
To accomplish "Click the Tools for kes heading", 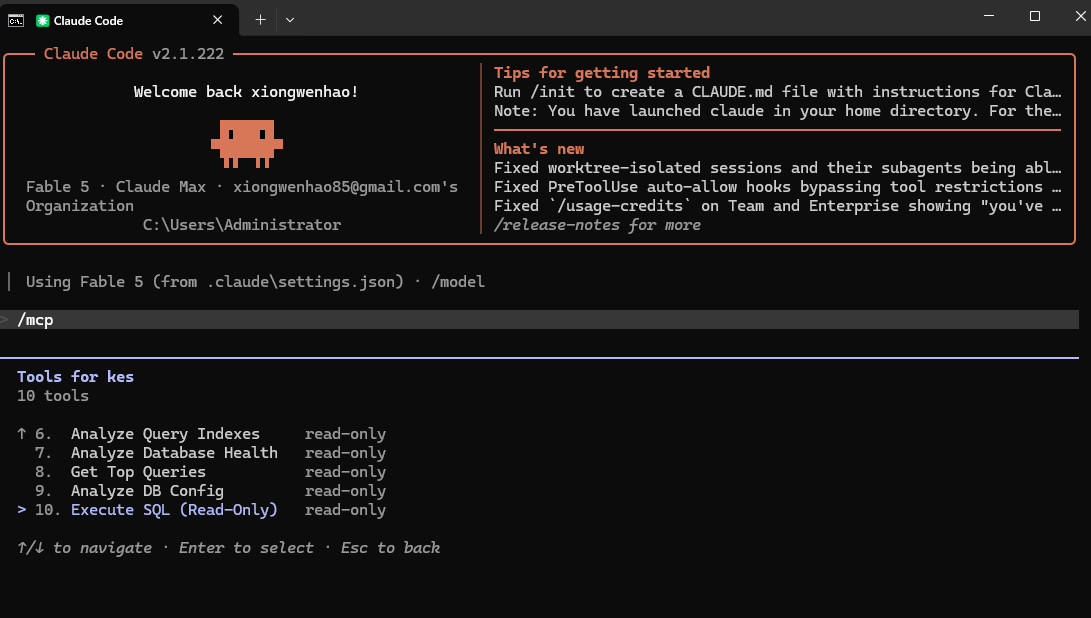I will click(x=75, y=377).
